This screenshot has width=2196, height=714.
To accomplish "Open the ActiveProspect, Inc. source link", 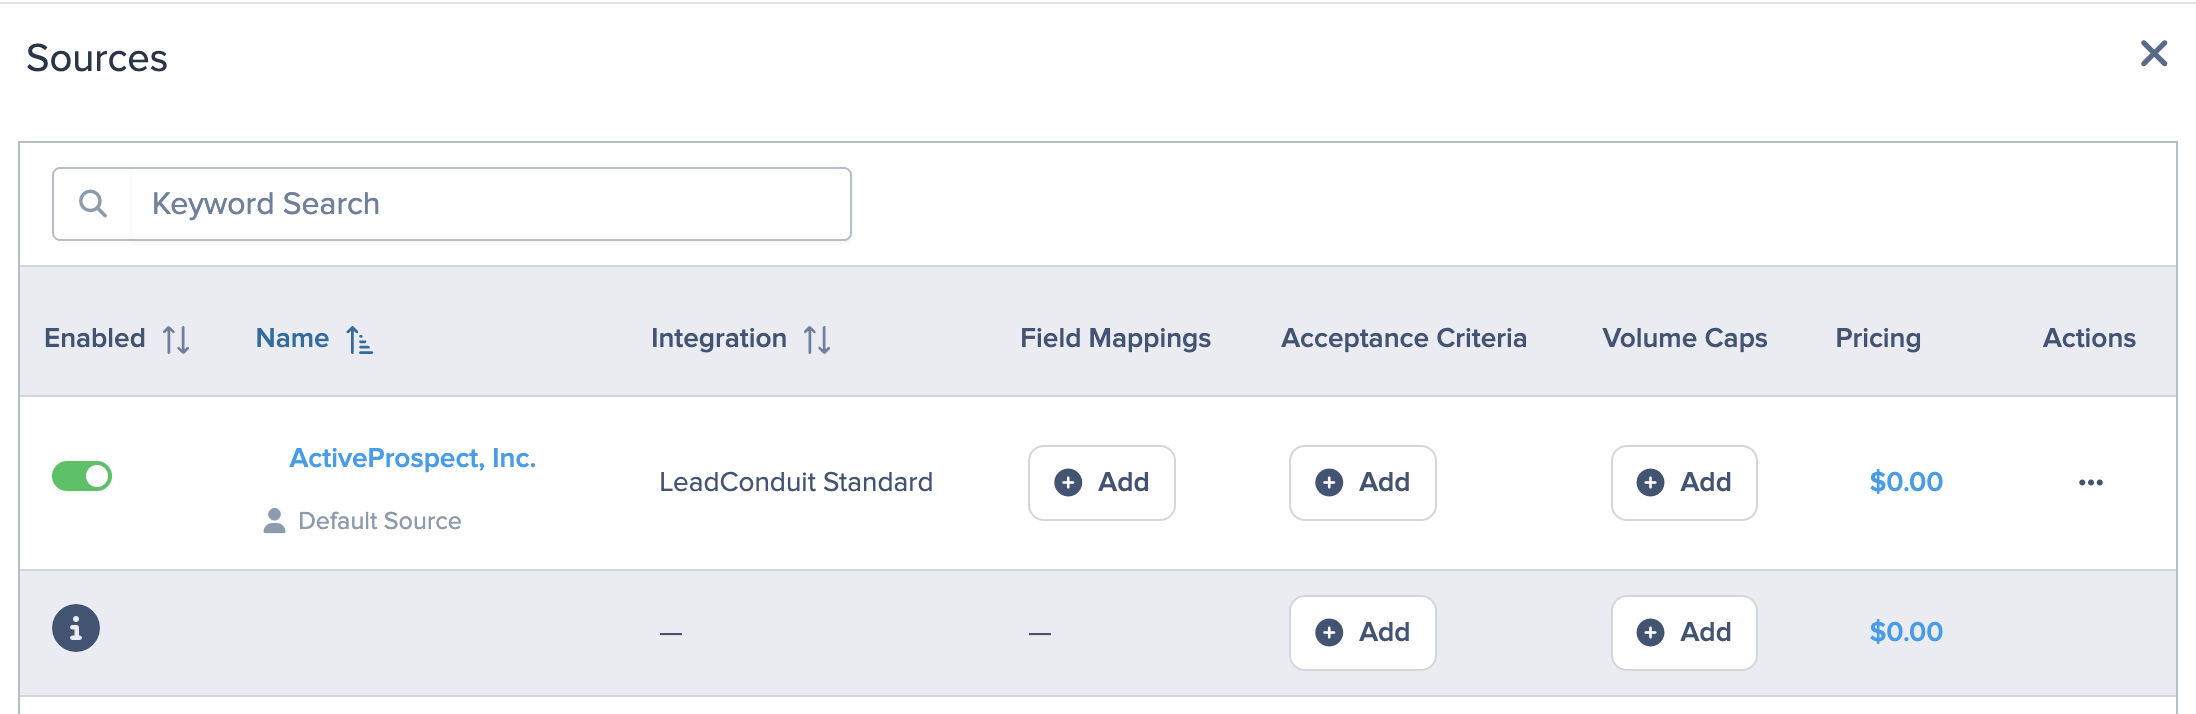I will click(412, 458).
